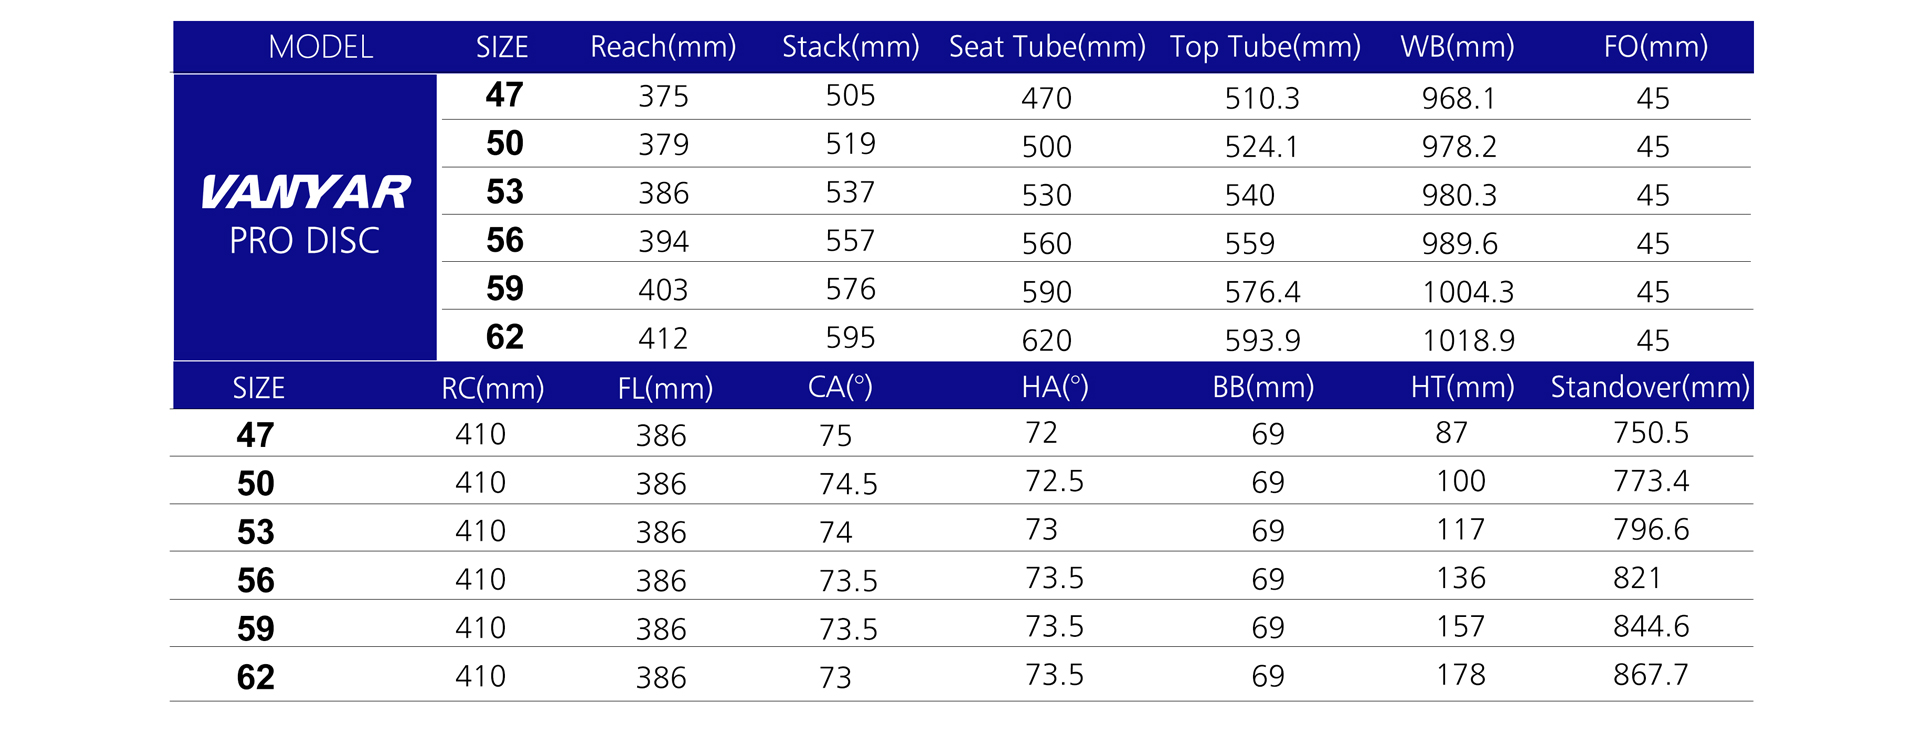Select the head tube value 178

[1460, 675]
